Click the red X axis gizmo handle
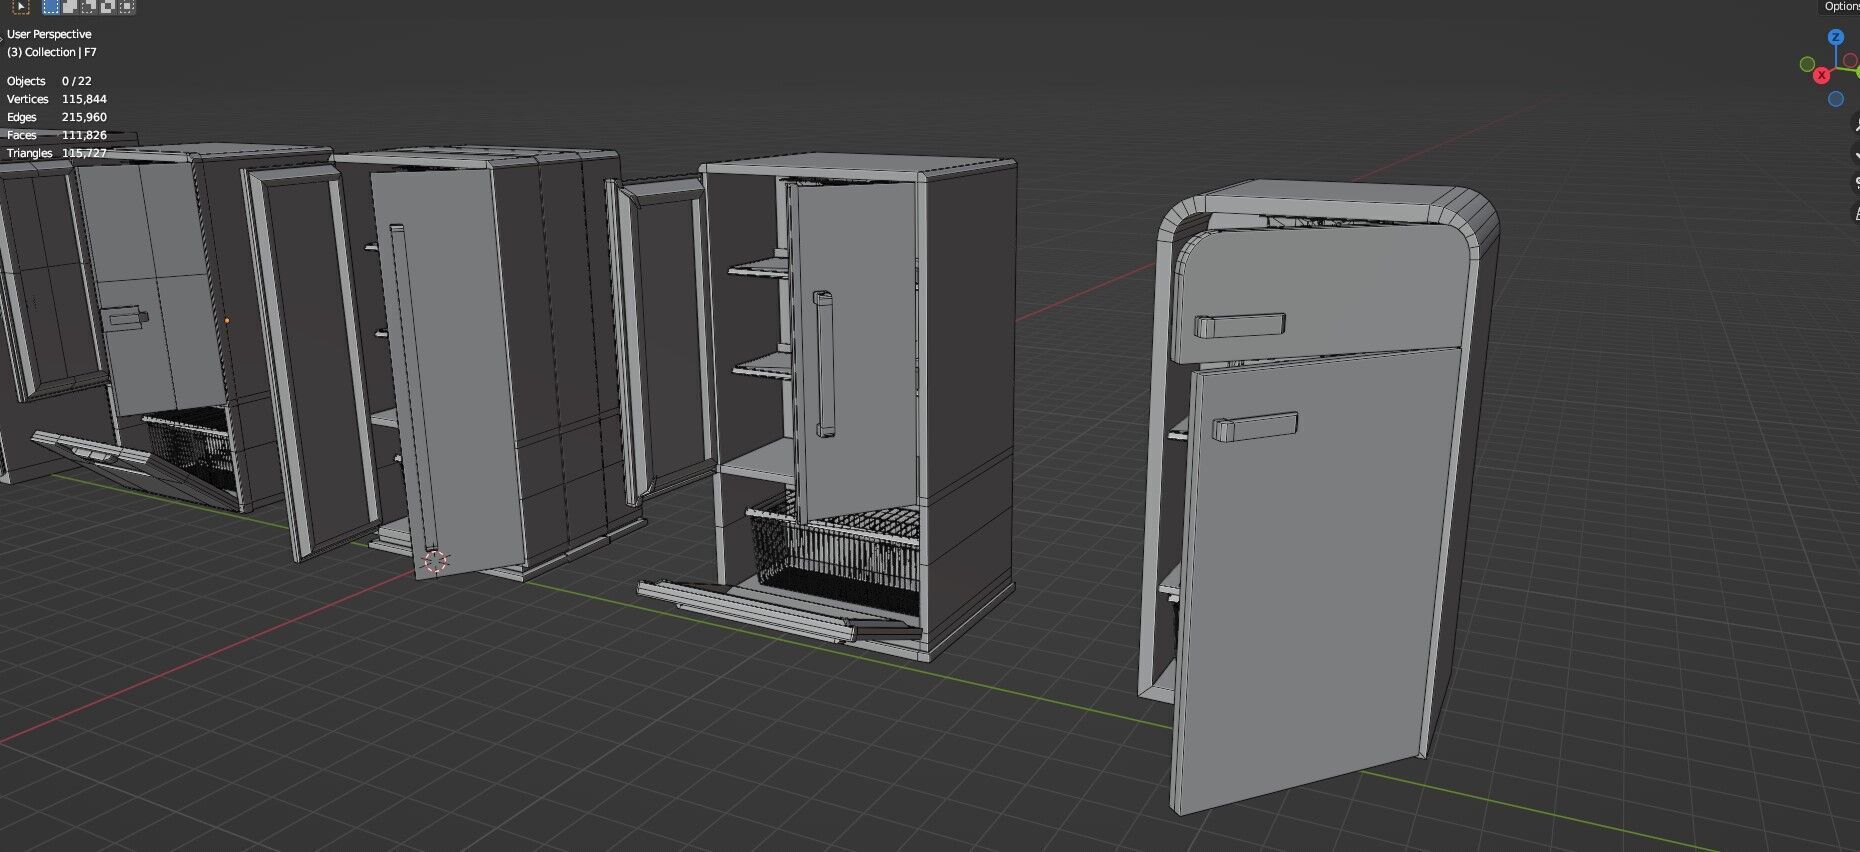This screenshot has height=852, width=1860. (1822, 75)
